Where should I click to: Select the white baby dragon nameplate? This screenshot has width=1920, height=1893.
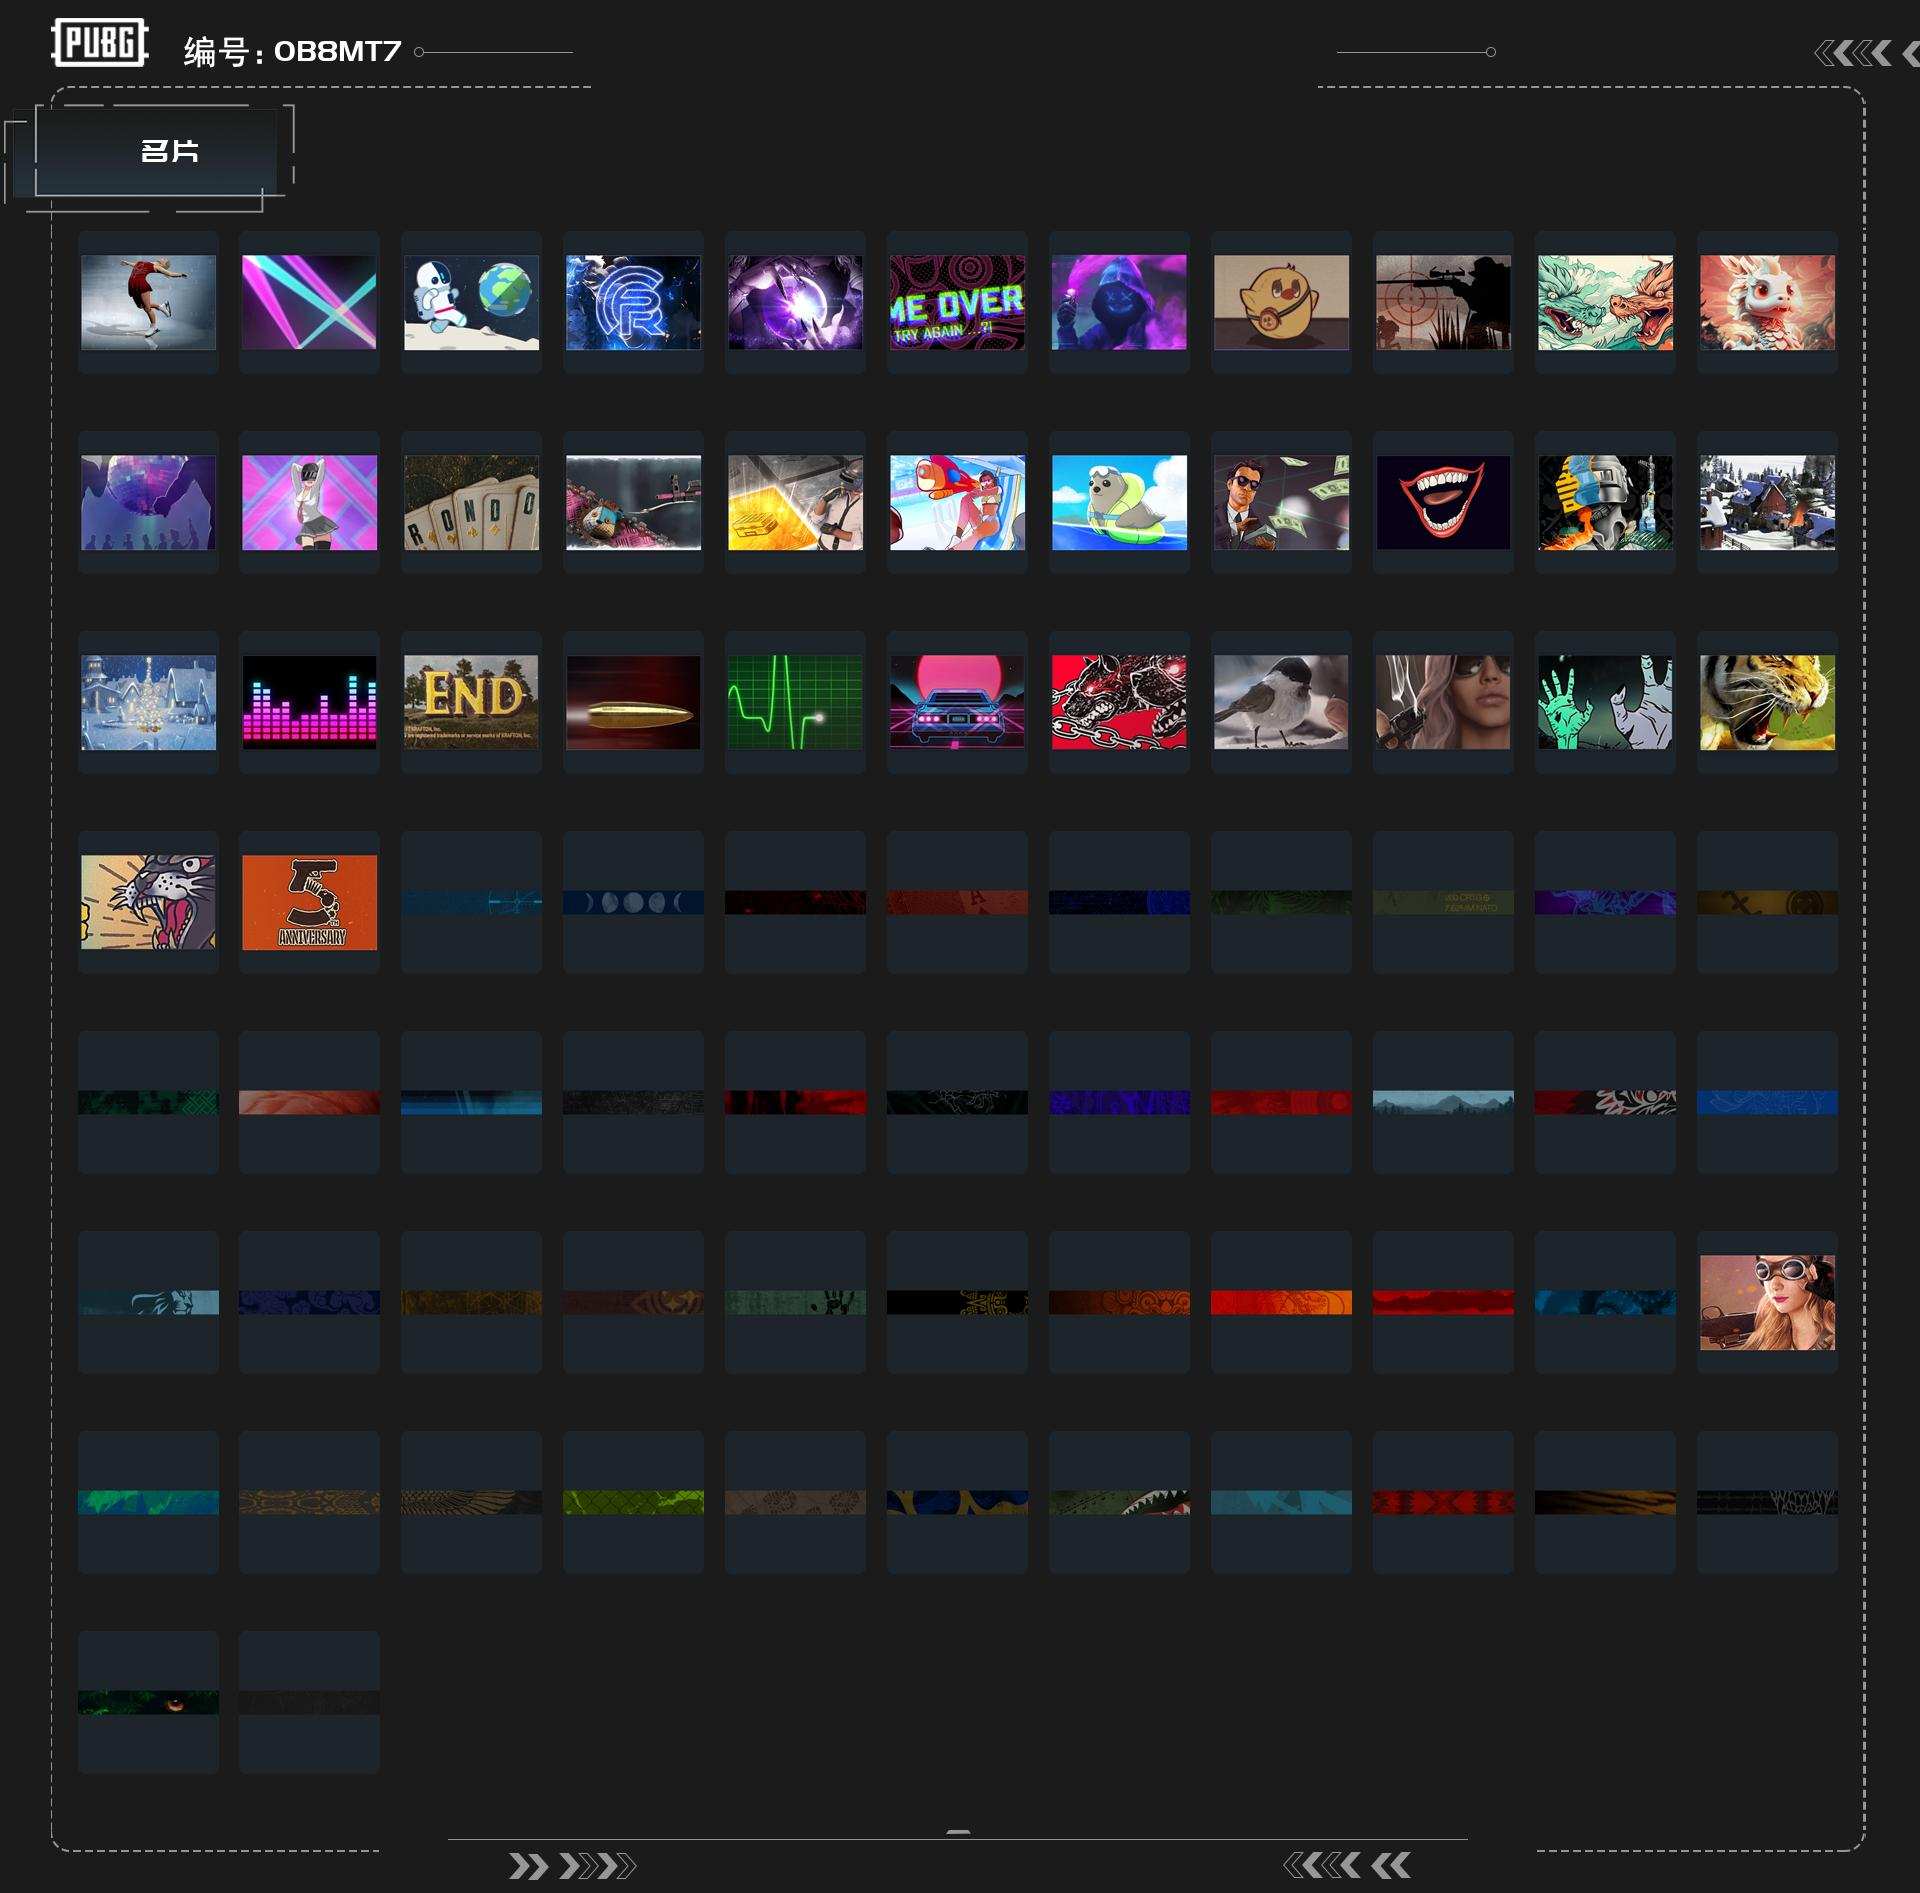point(1767,302)
